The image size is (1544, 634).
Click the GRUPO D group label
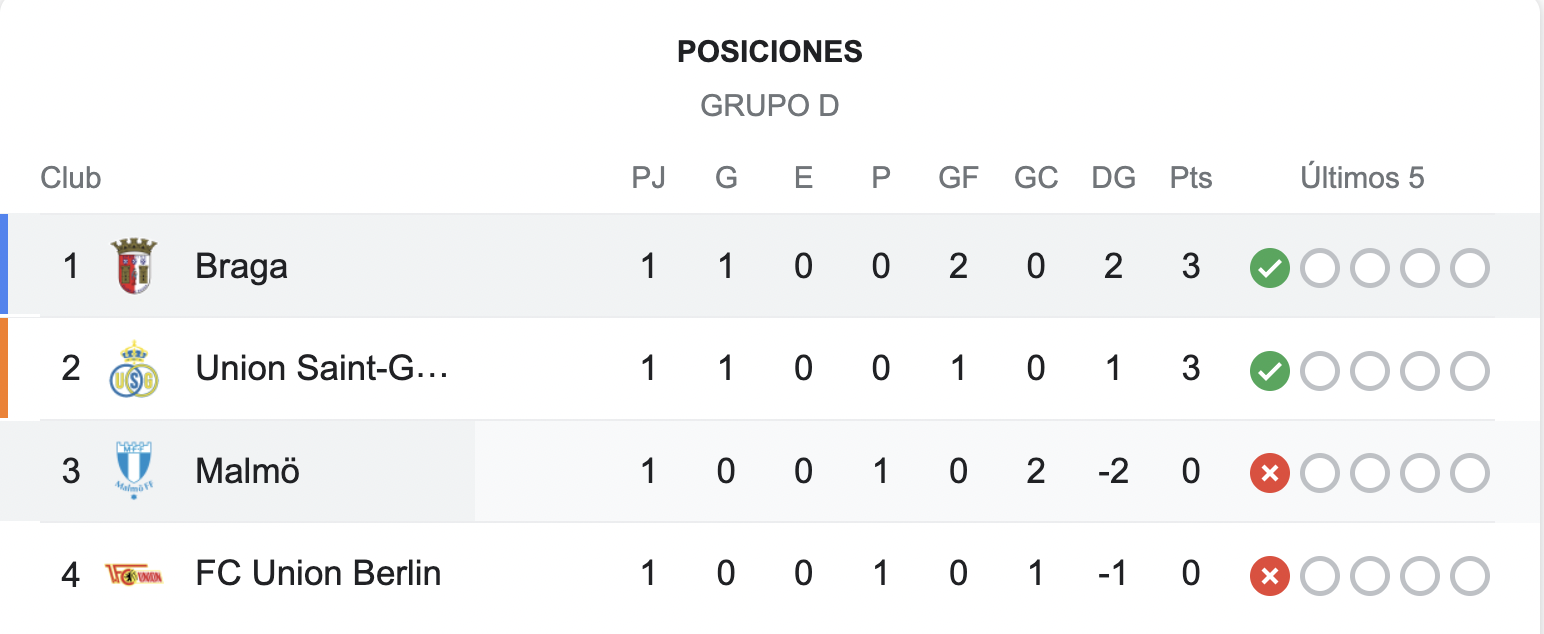point(770,105)
